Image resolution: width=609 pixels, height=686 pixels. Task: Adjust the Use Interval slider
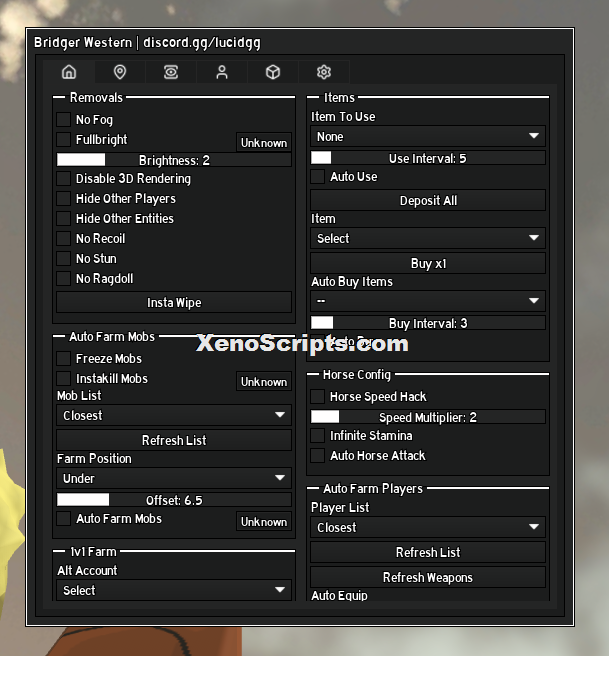(428, 158)
